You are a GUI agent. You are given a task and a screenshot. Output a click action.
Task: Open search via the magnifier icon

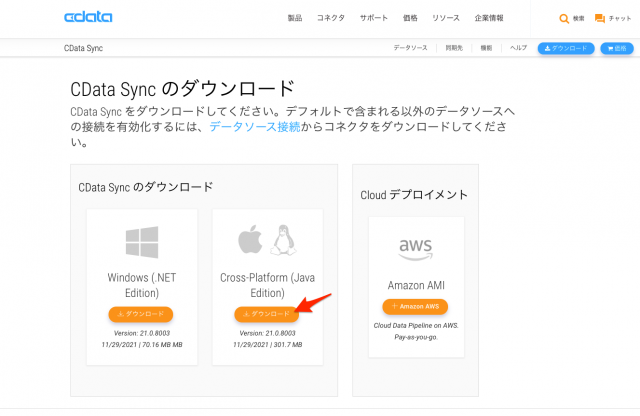[x=564, y=18]
